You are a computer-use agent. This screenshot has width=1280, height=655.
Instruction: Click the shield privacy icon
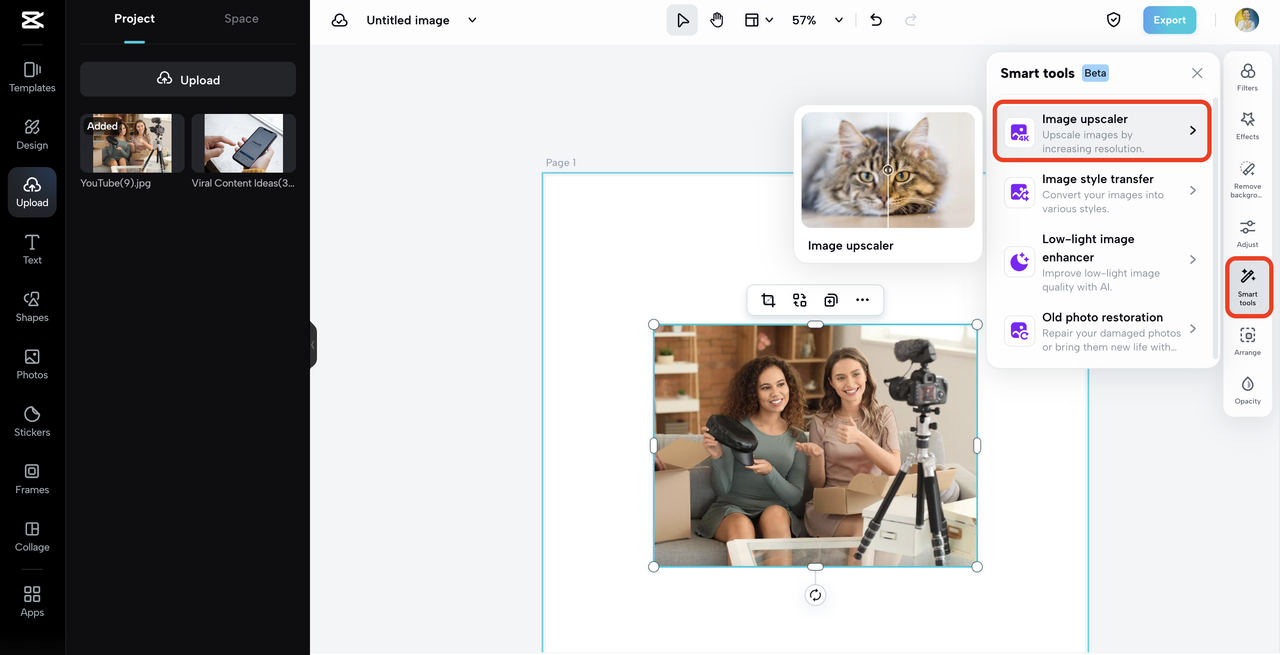(x=1113, y=20)
